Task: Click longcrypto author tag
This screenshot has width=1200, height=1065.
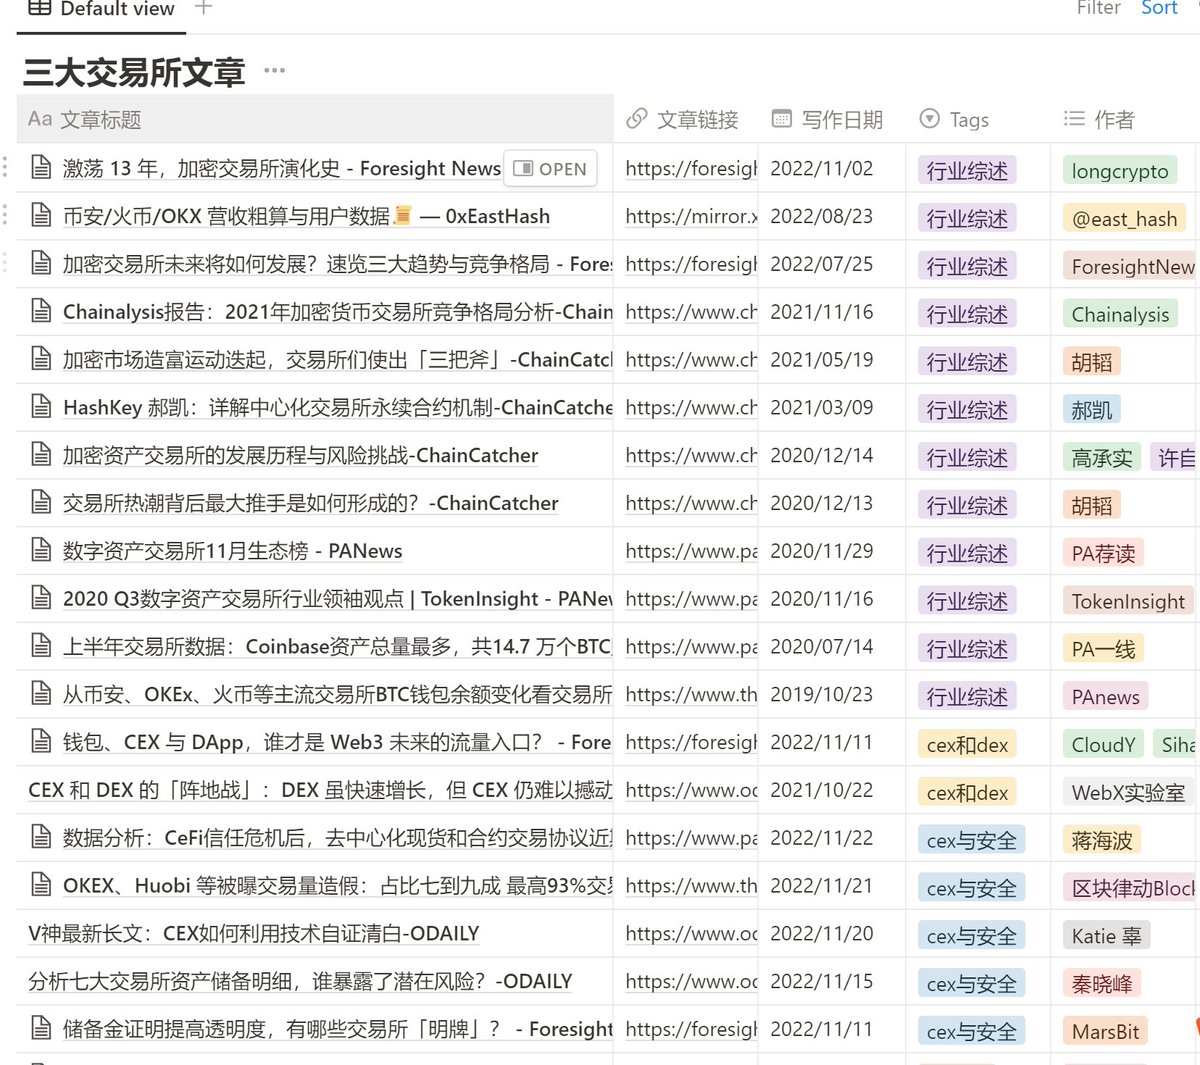Action: pyautogui.click(x=1120, y=170)
